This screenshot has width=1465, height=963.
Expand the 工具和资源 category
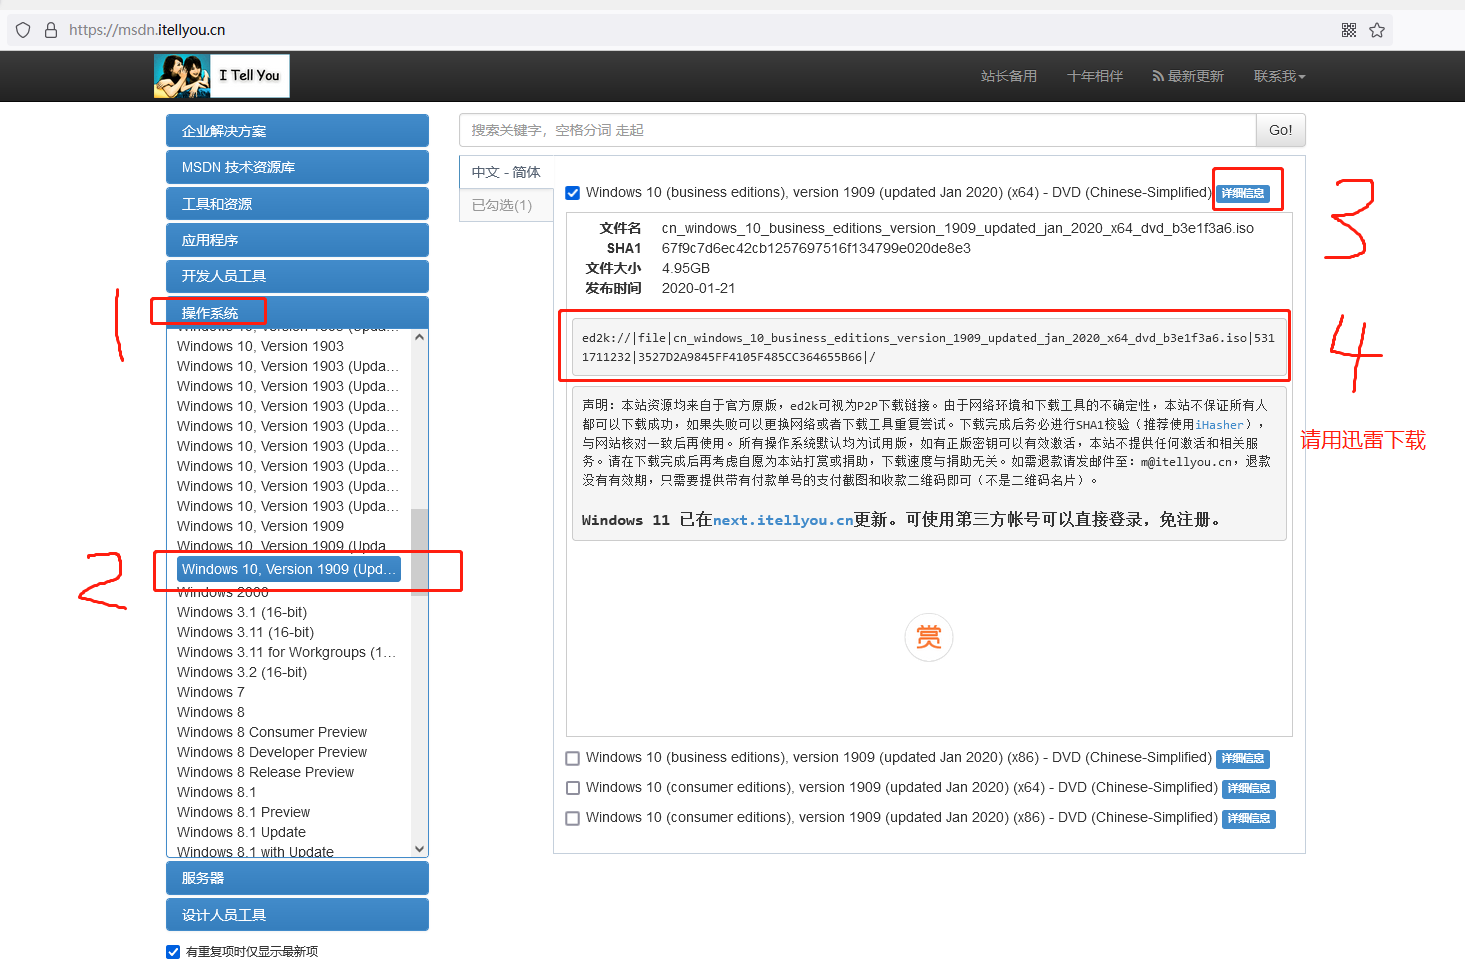pos(297,204)
